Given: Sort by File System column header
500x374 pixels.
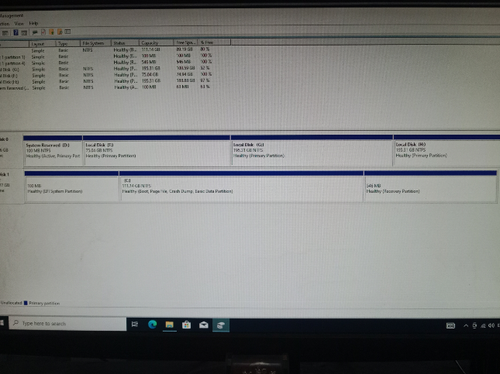Looking at the screenshot, I should (x=96, y=43).
